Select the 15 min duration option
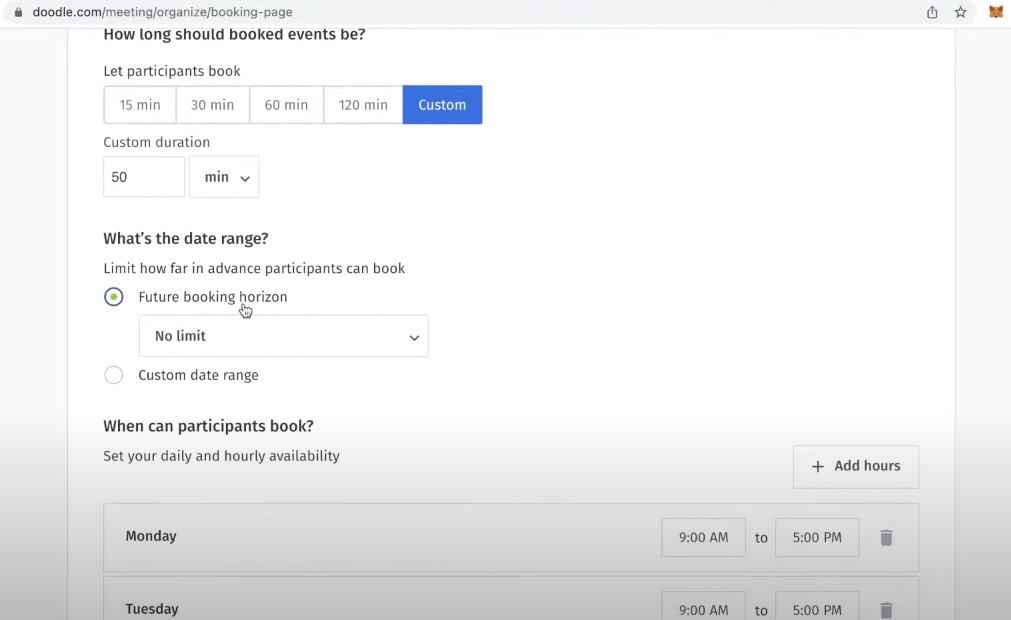 (140, 105)
